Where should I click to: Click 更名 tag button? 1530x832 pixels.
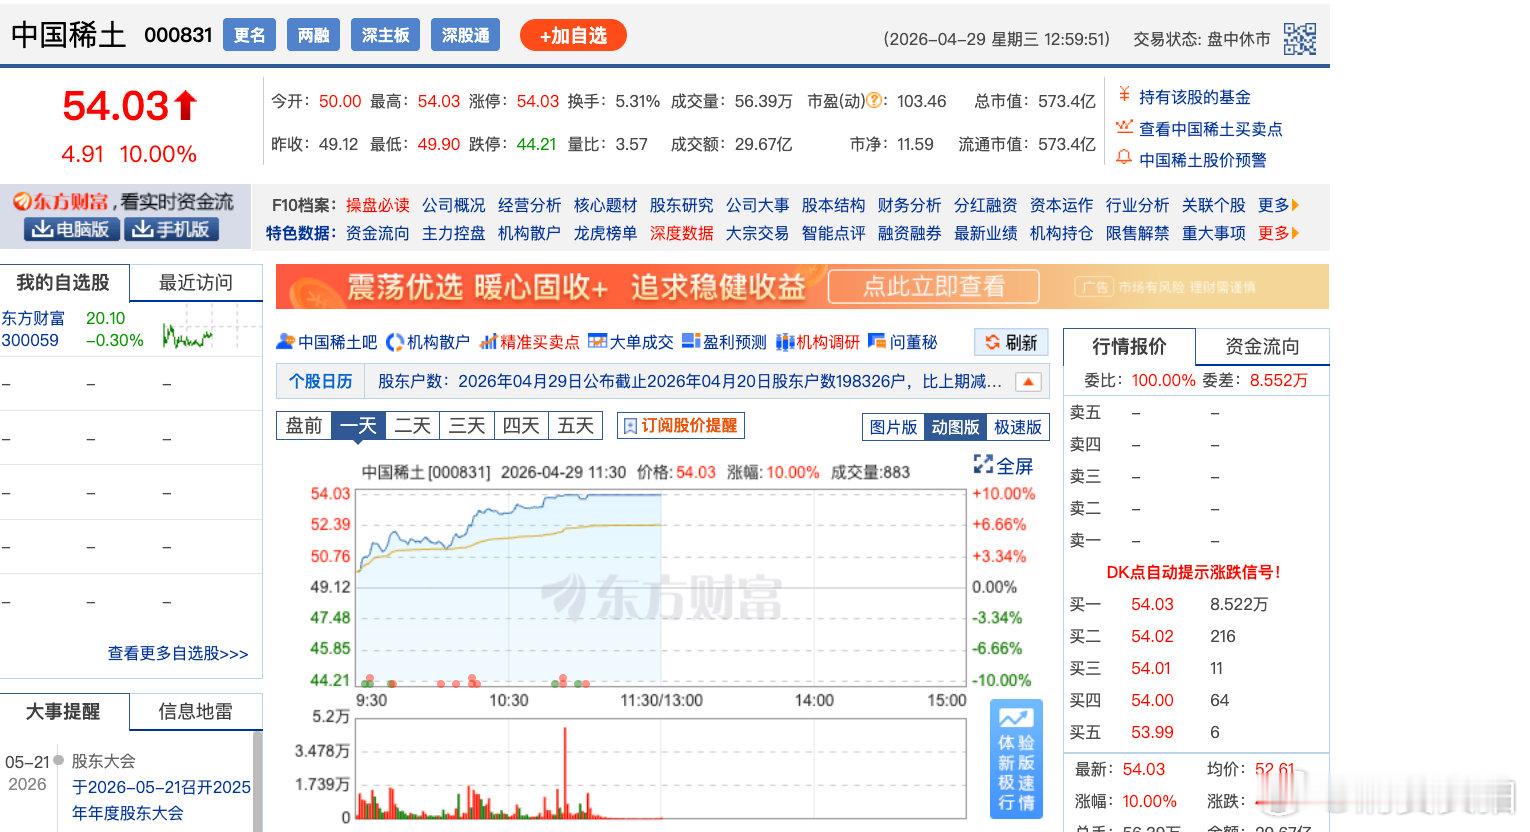[x=250, y=35]
